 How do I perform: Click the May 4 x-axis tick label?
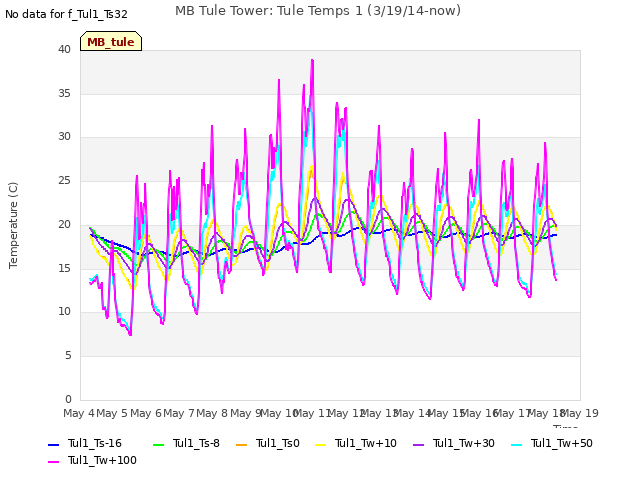[79, 413]
